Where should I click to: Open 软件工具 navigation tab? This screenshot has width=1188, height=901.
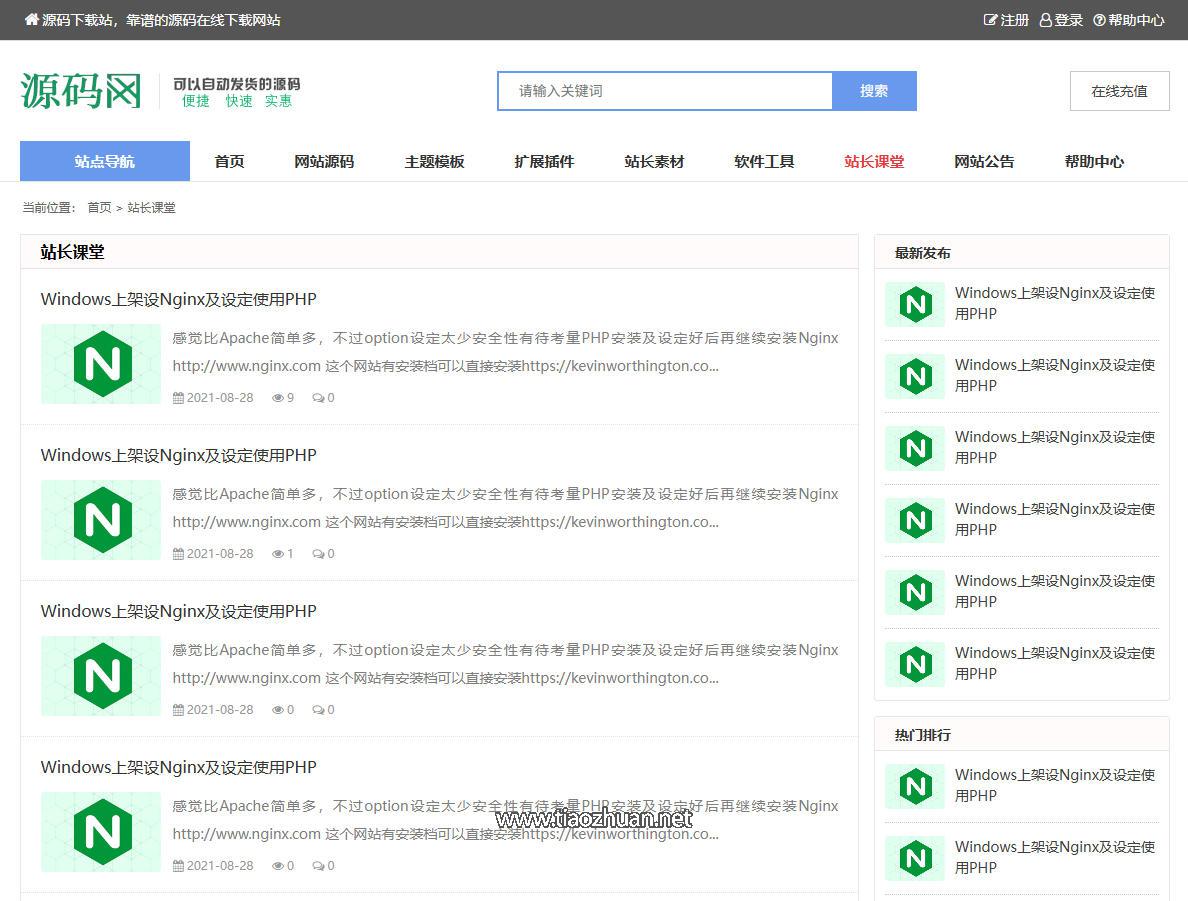pyautogui.click(x=764, y=161)
